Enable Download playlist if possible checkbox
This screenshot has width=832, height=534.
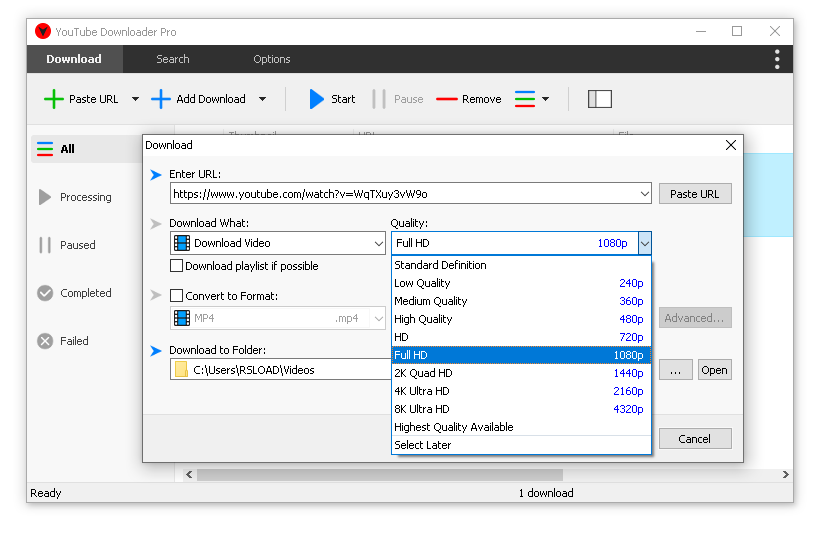pyautogui.click(x=176, y=265)
